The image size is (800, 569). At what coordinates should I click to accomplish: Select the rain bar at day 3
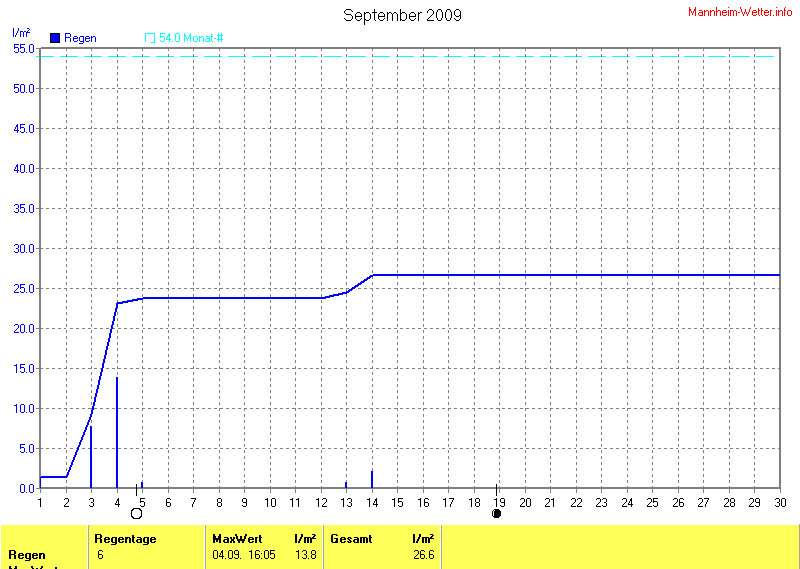(91, 456)
